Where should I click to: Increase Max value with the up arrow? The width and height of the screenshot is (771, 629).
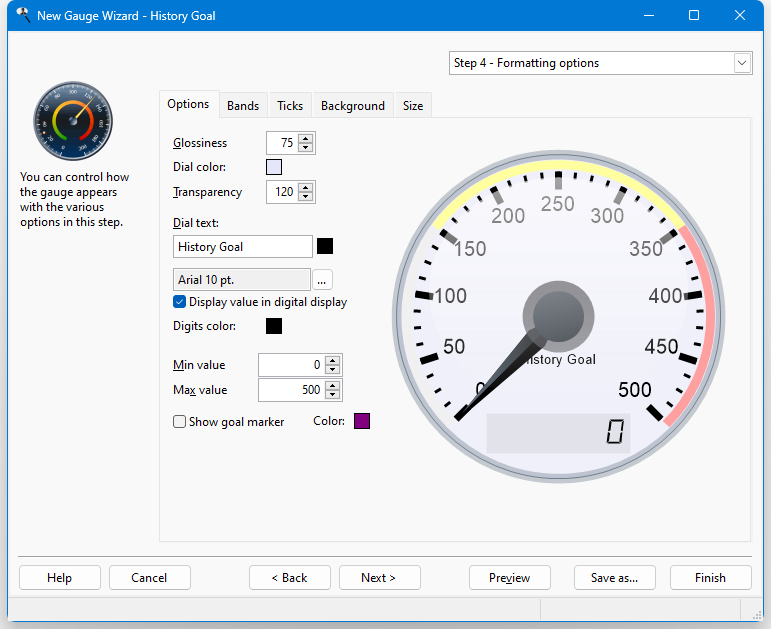coord(333,386)
